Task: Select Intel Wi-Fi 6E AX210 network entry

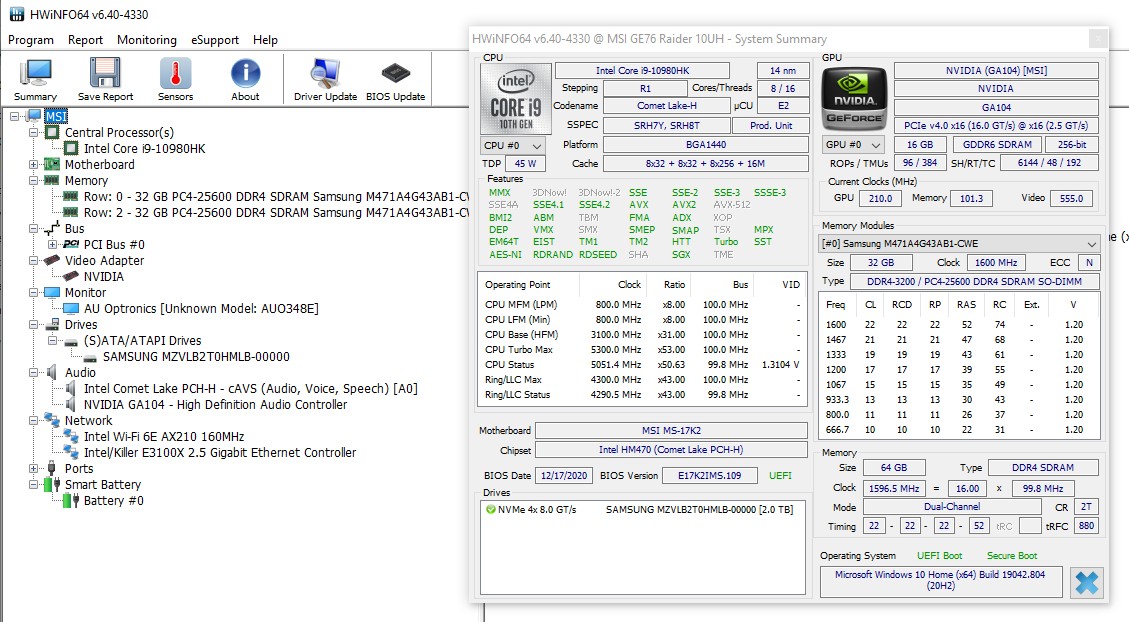Action: coord(164,437)
